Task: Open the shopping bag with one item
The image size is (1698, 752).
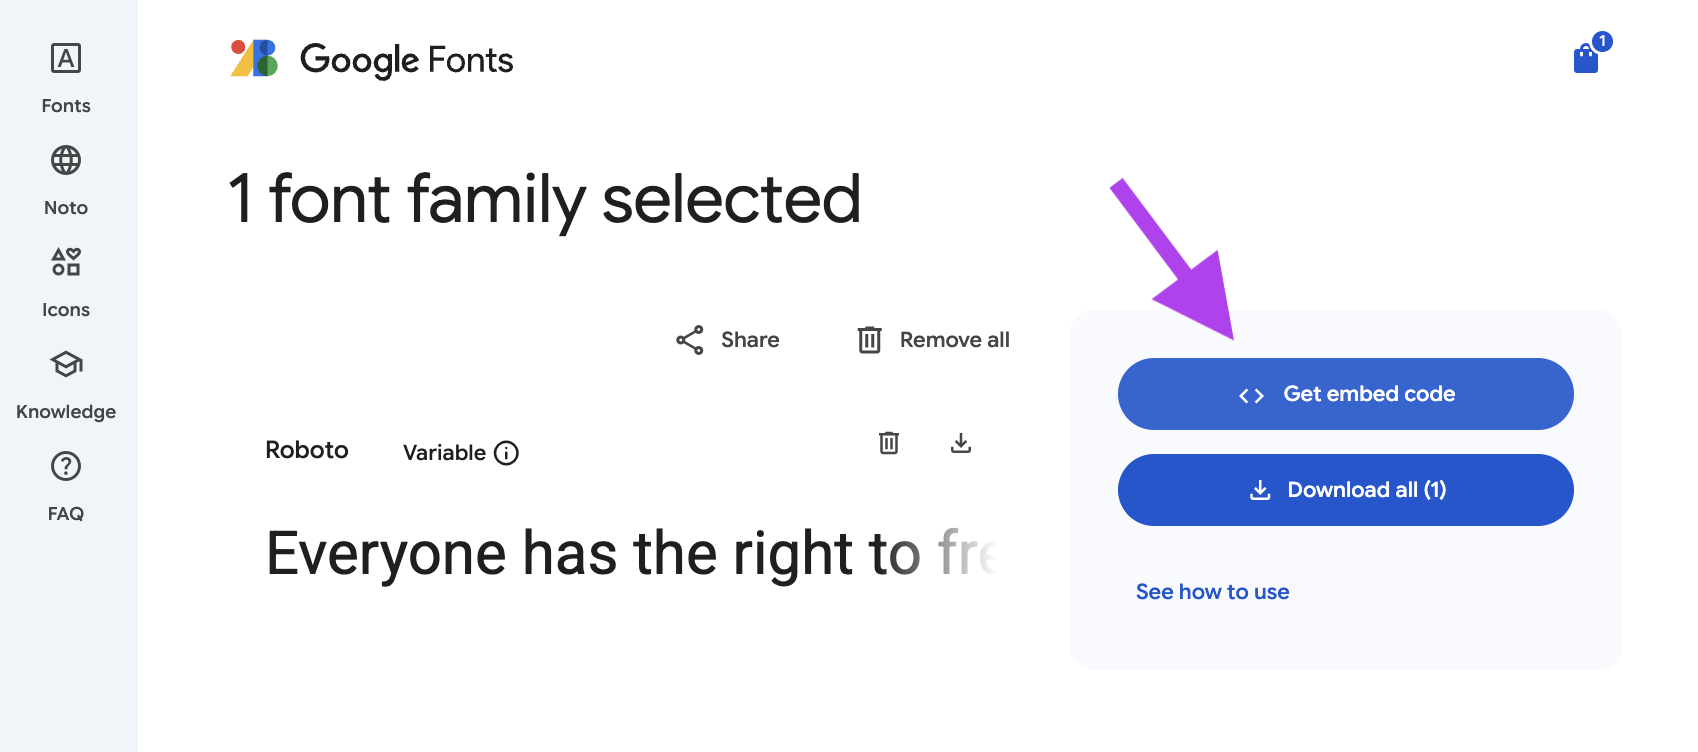Action: (x=1590, y=56)
